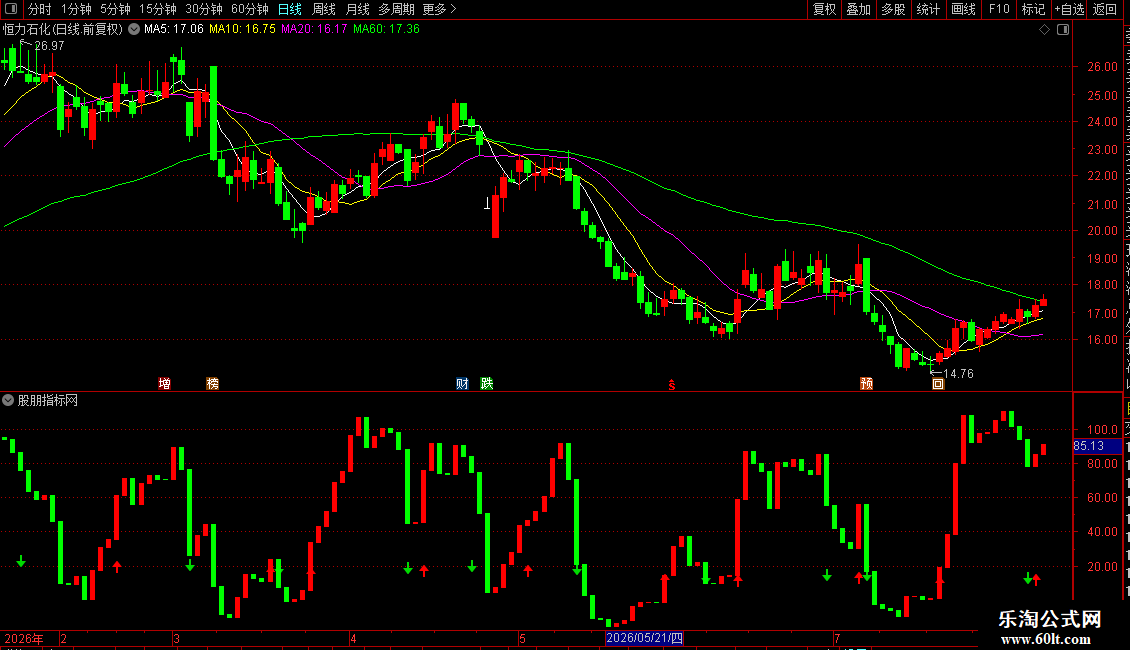Screen dimensions: 1130x650
Task: Click the MA60: 17.36 value
Action: [x=386, y=29]
